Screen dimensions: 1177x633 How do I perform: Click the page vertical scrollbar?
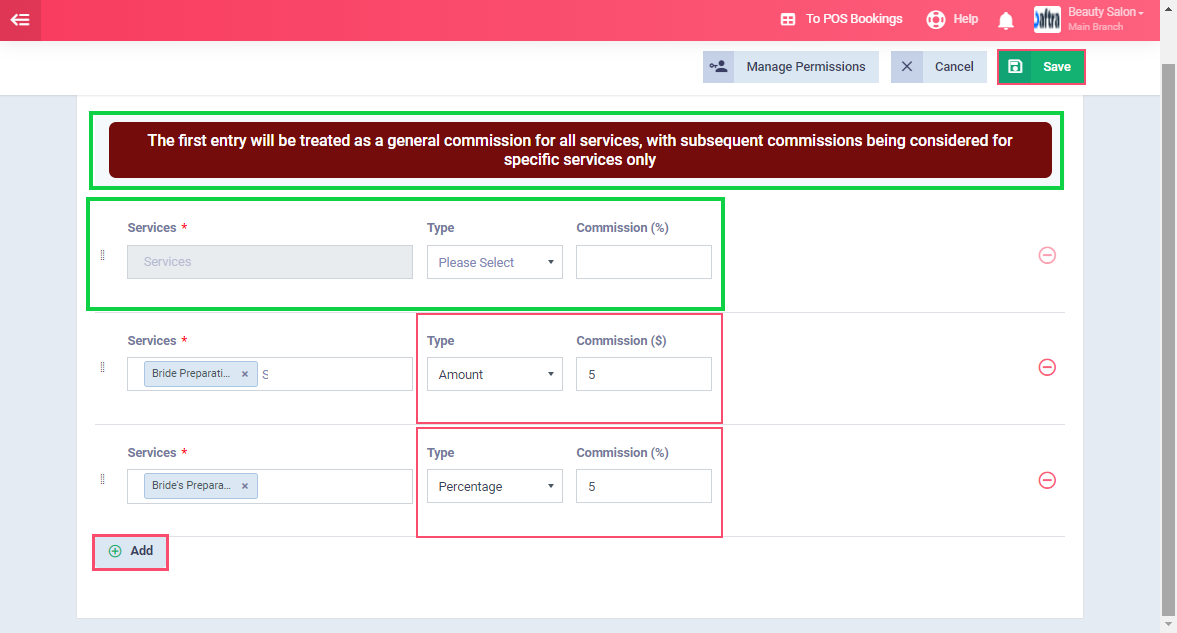pyautogui.click(x=1168, y=338)
